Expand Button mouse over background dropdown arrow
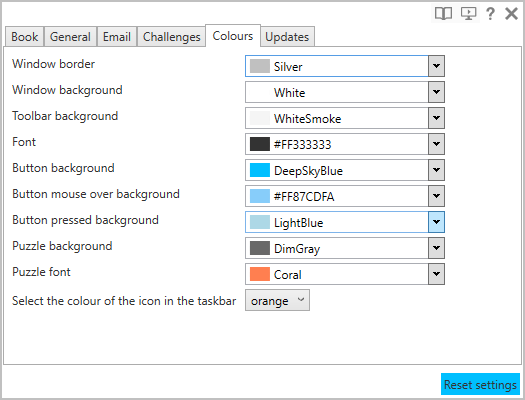525x400 pixels. (x=436, y=196)
